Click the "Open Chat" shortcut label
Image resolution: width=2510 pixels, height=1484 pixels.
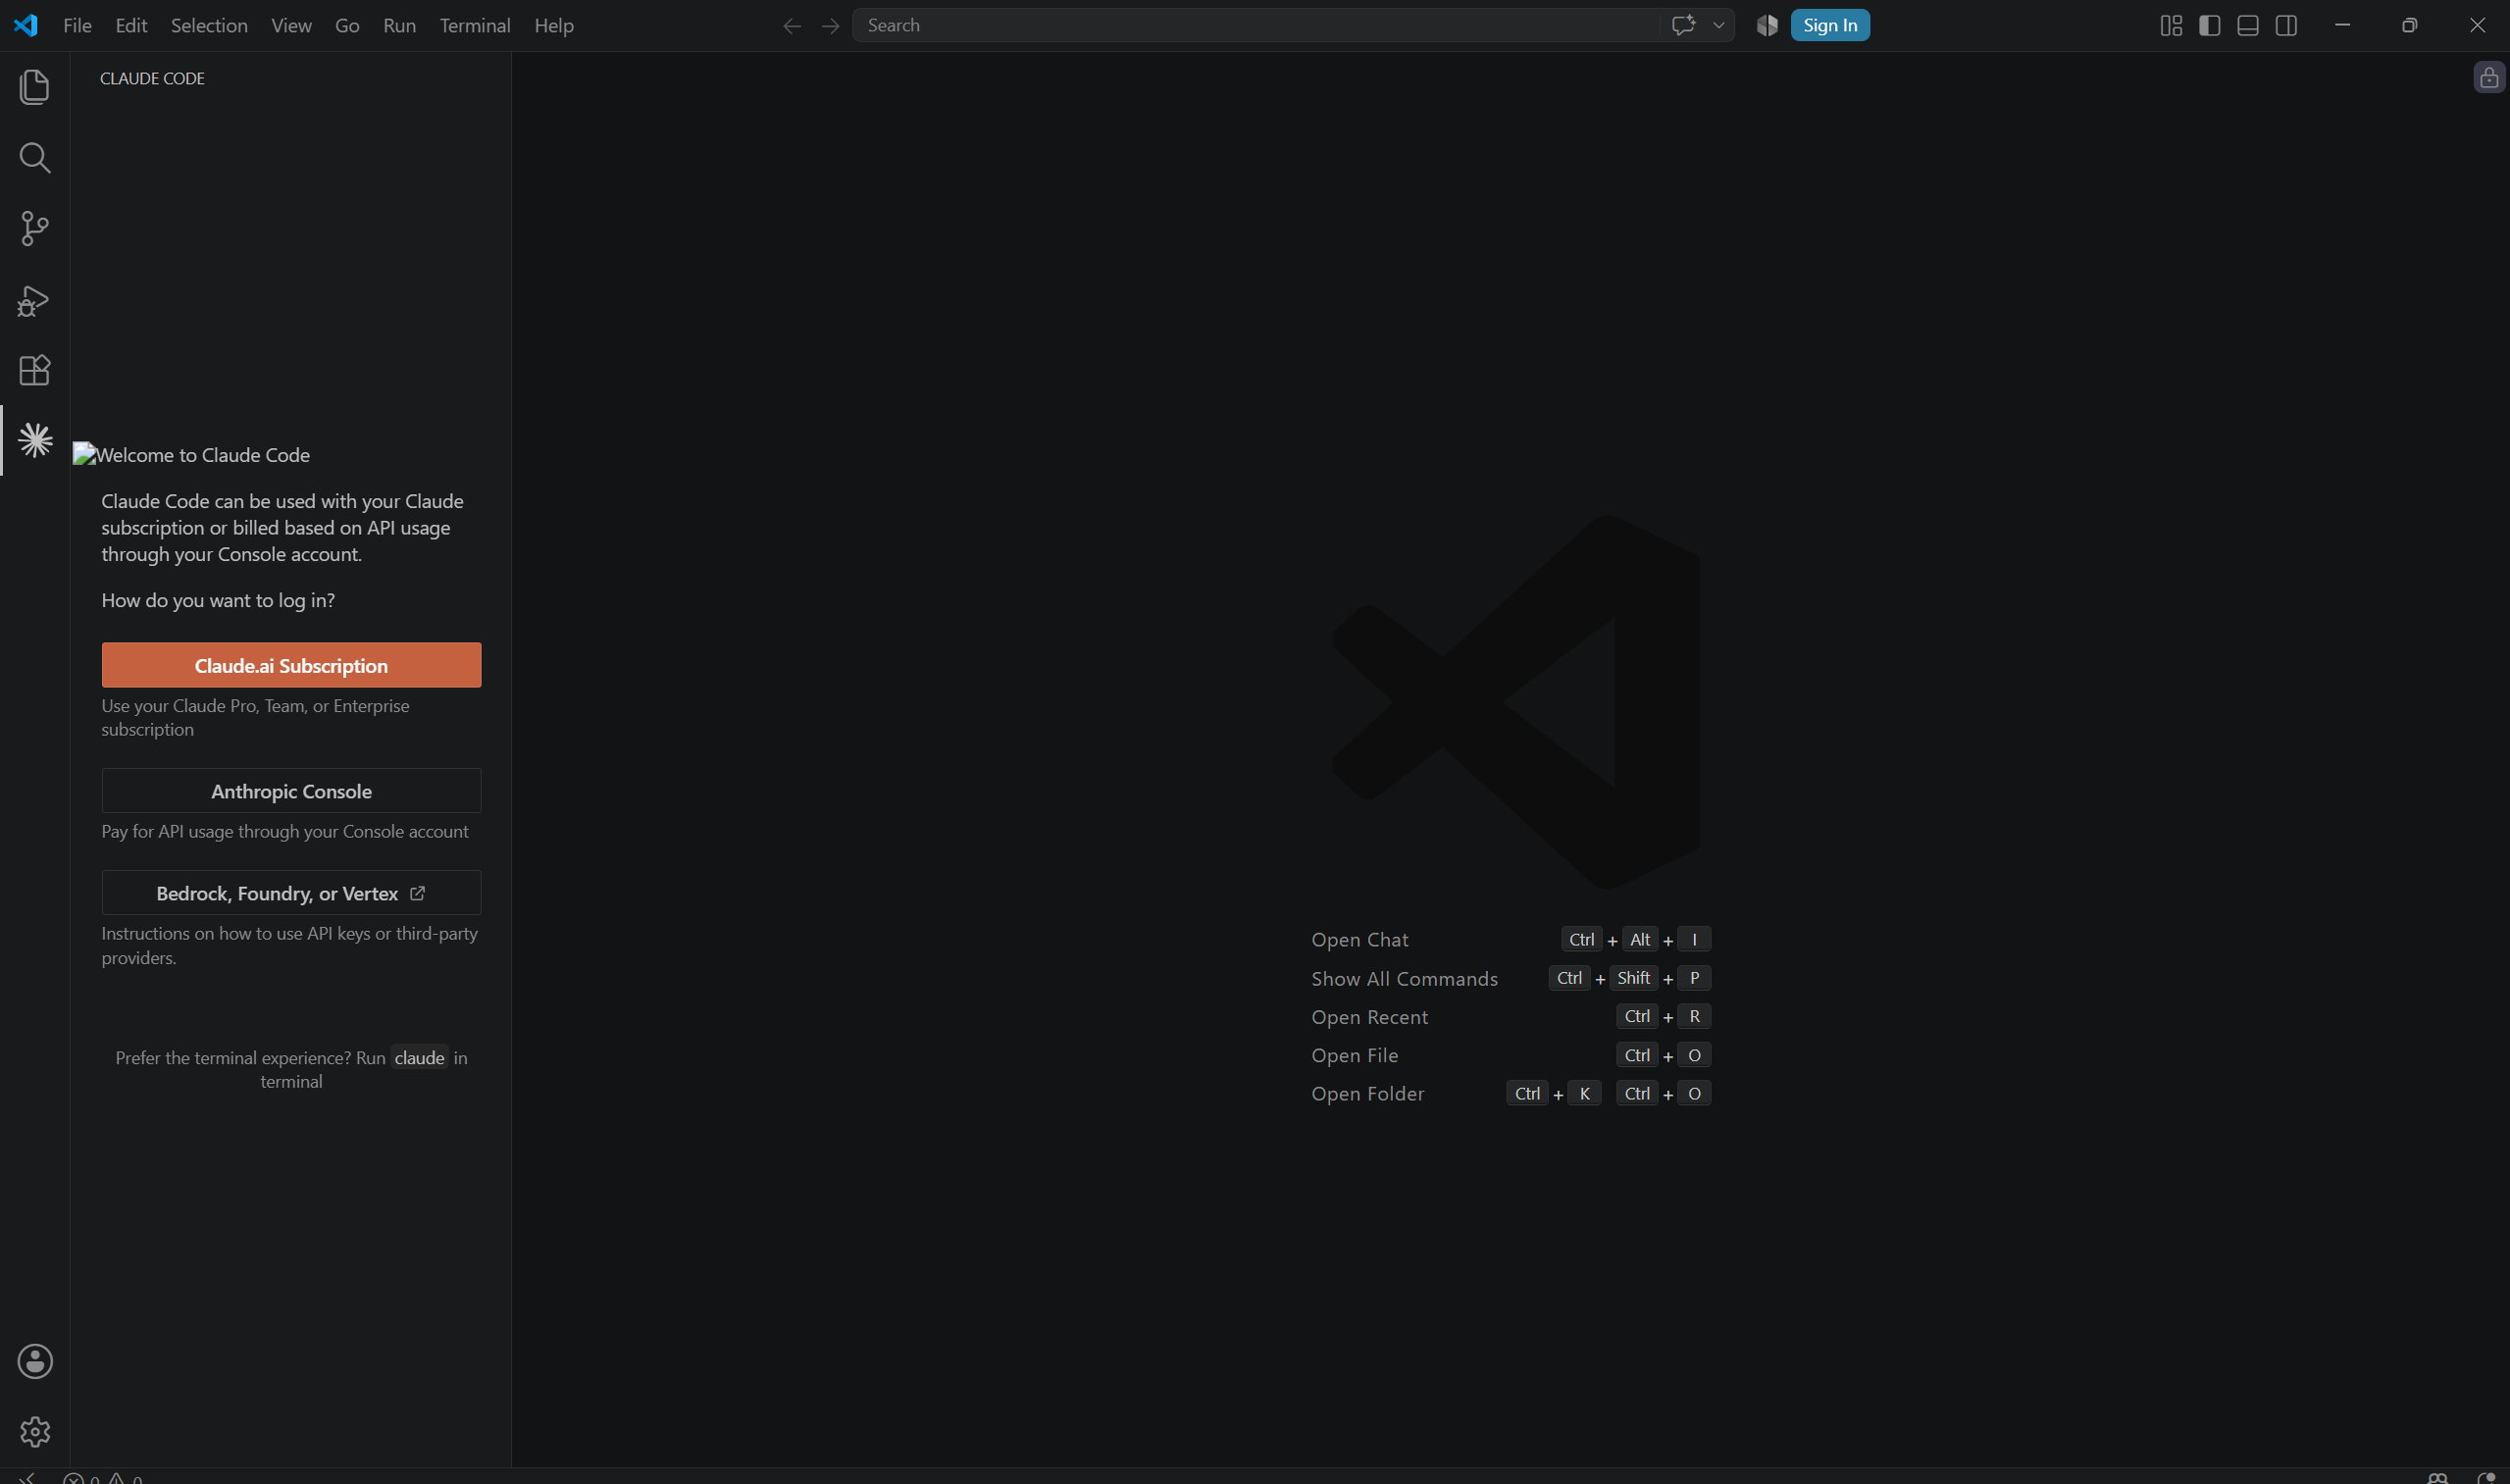pyautogui.click(x=1360, y=940)
